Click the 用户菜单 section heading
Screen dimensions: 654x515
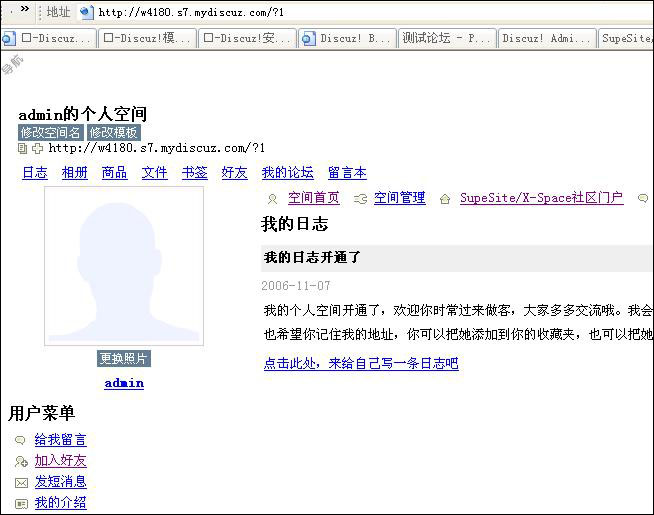(41, 413)
